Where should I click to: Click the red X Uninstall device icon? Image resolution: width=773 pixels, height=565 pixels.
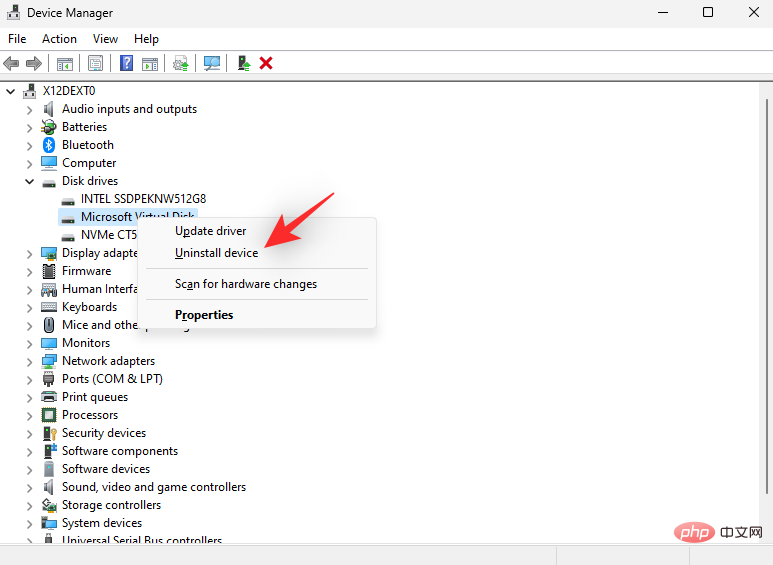[x=266, y=63]
